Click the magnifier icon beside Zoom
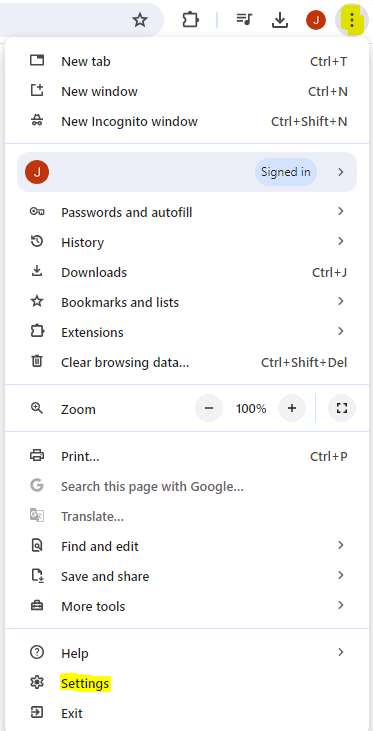The width and height of the screenshot is (373, 731). tap(37, 408)
